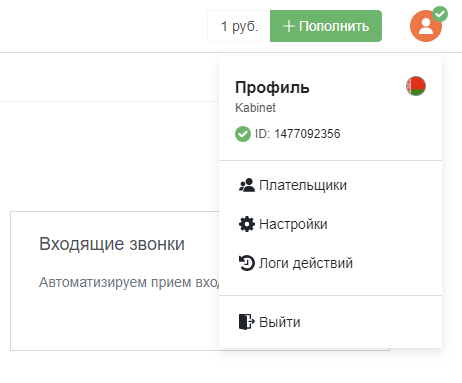The height and width of the screenshot is (383, 462).
Task: Click the green verified checkmark beside ID
Action: (x=243, y=134)
